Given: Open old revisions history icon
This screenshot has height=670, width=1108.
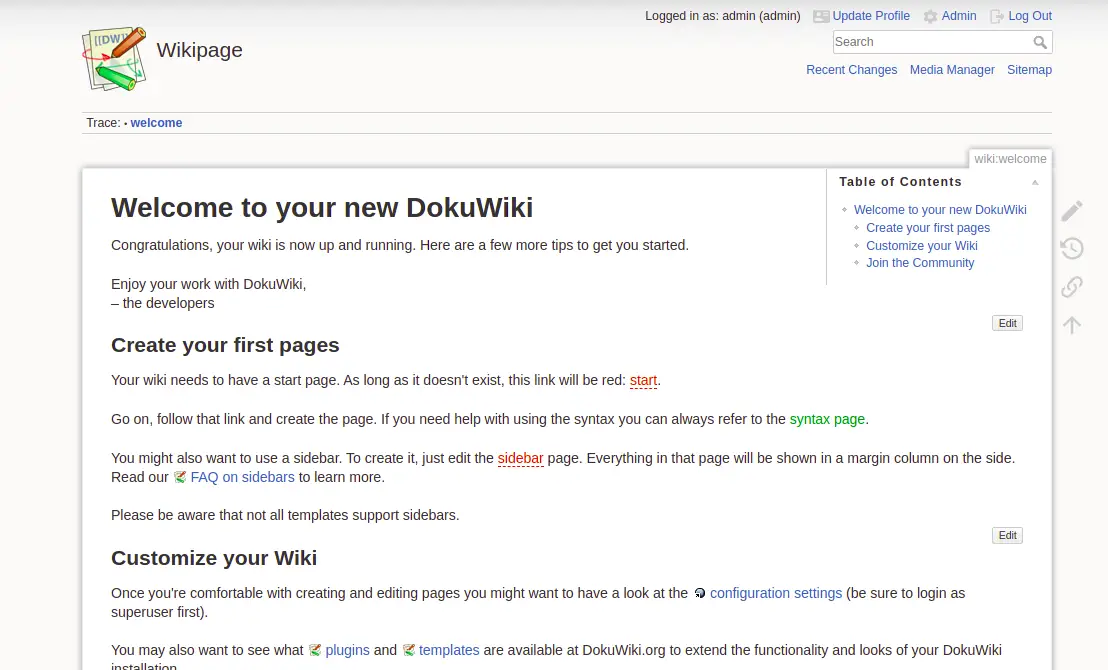Looking at the screenshot, I should pyautogui.click(x=1071, y=249).
